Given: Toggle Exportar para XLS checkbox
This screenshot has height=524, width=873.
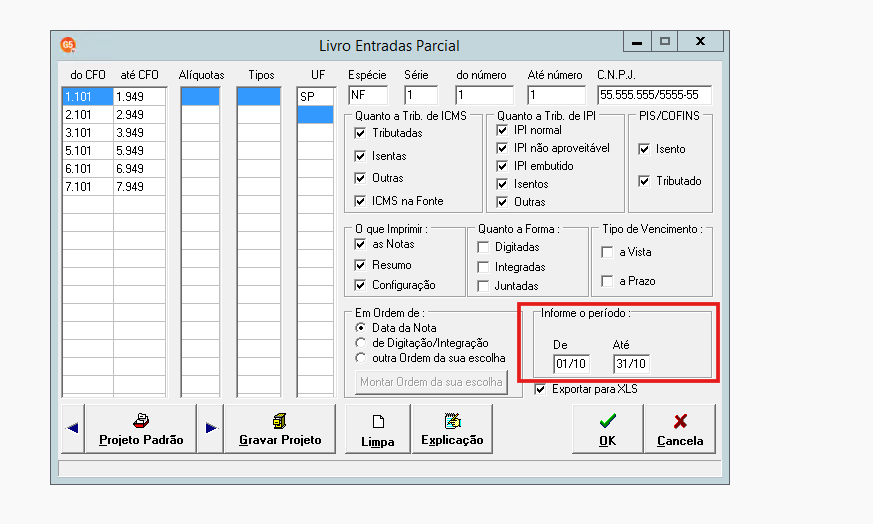Looking at the screenshot, I should point(540,389).
